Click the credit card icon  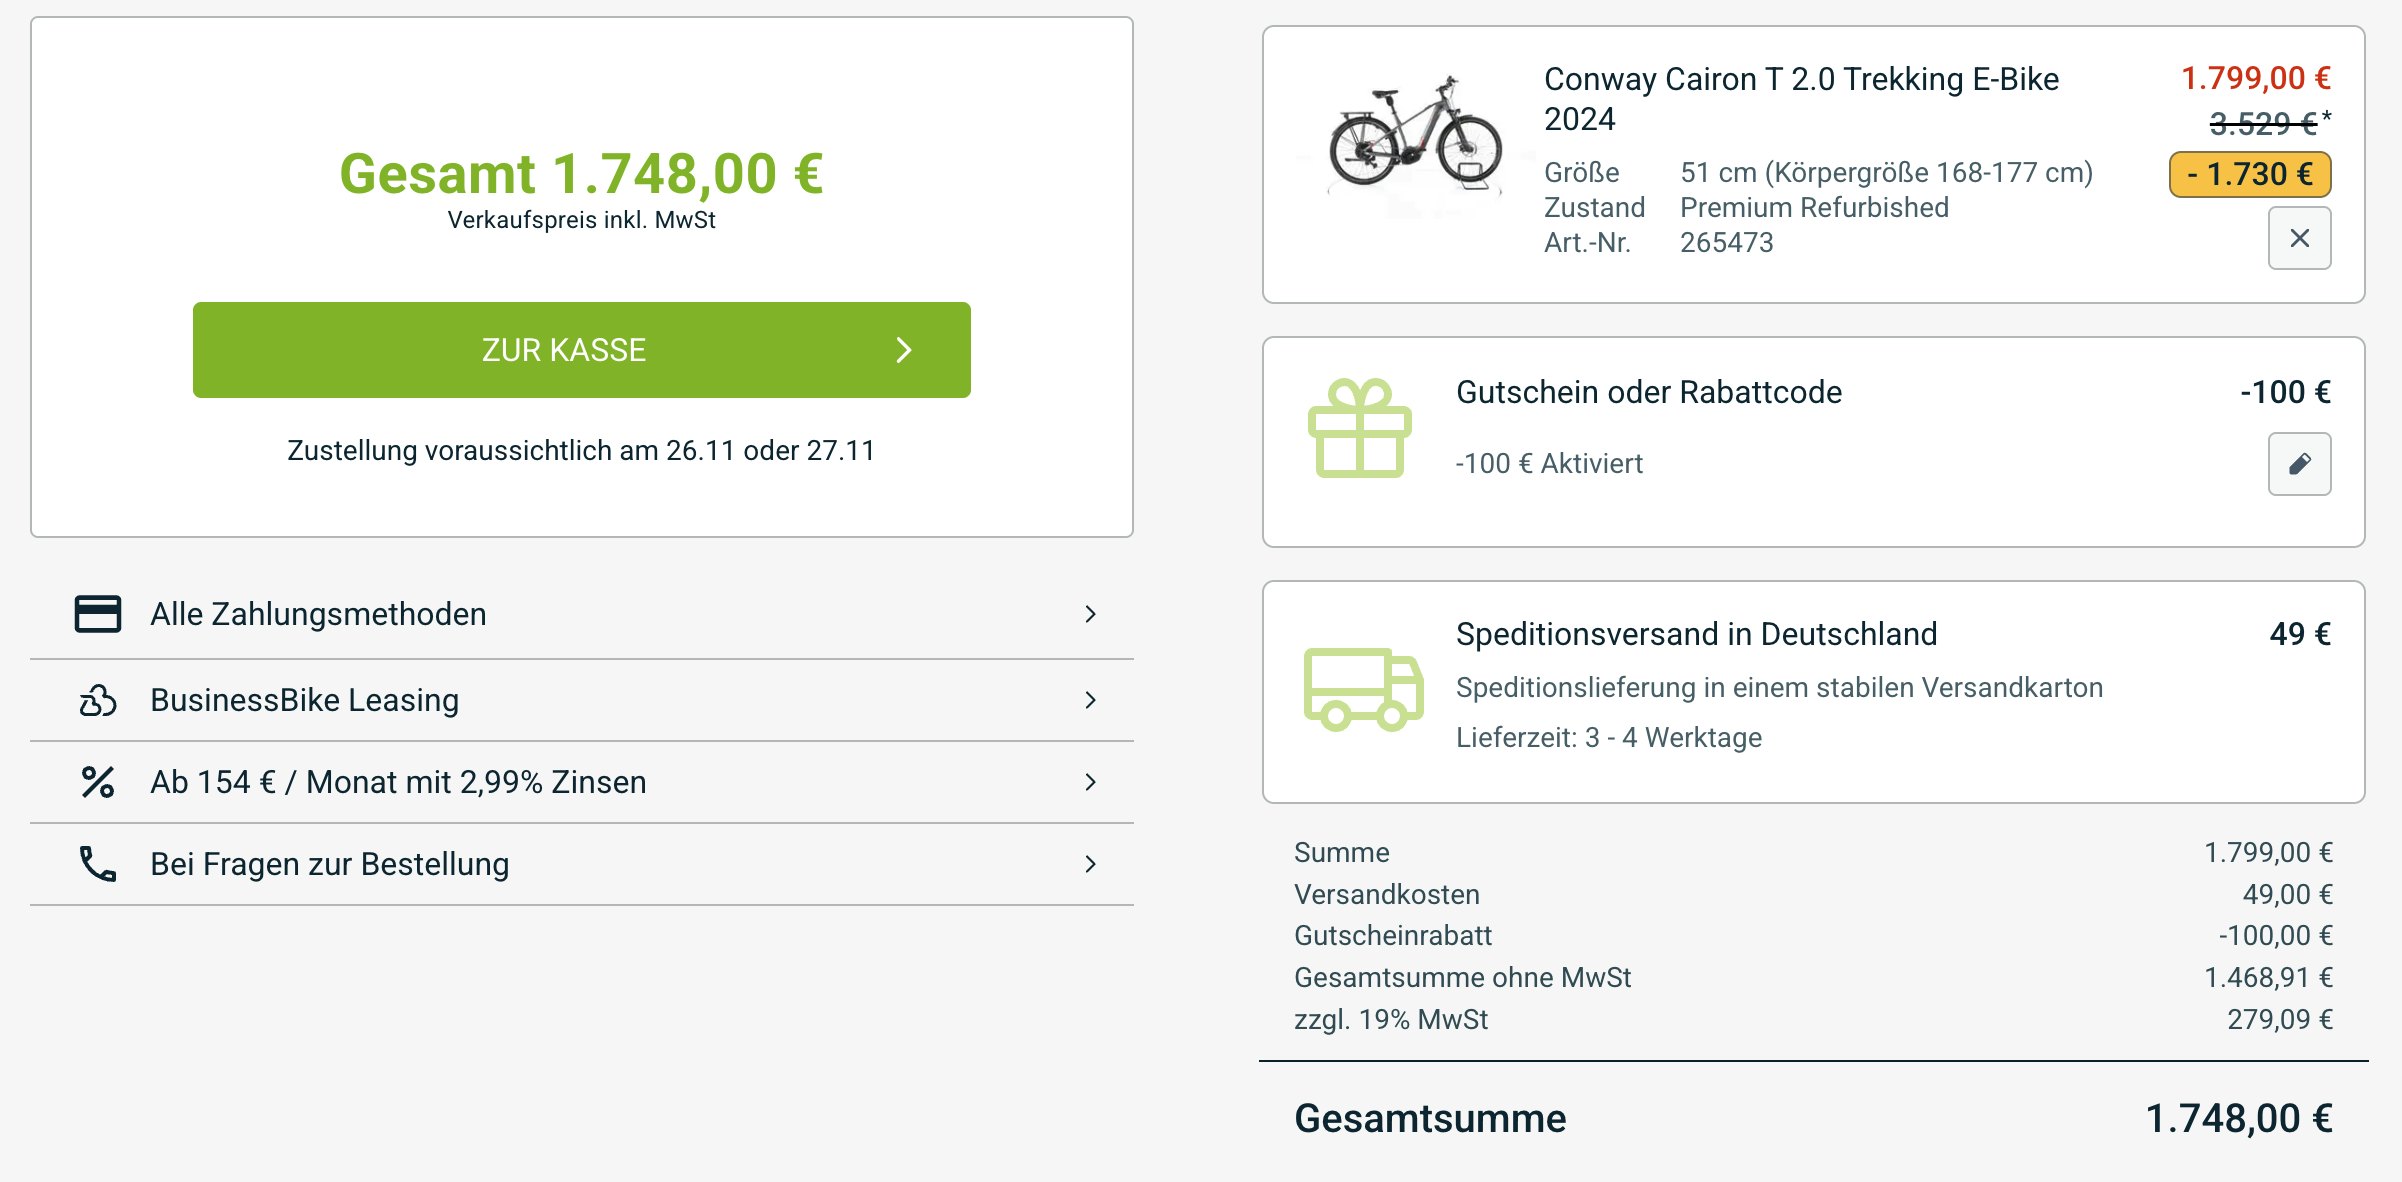[x=98, y=614]
